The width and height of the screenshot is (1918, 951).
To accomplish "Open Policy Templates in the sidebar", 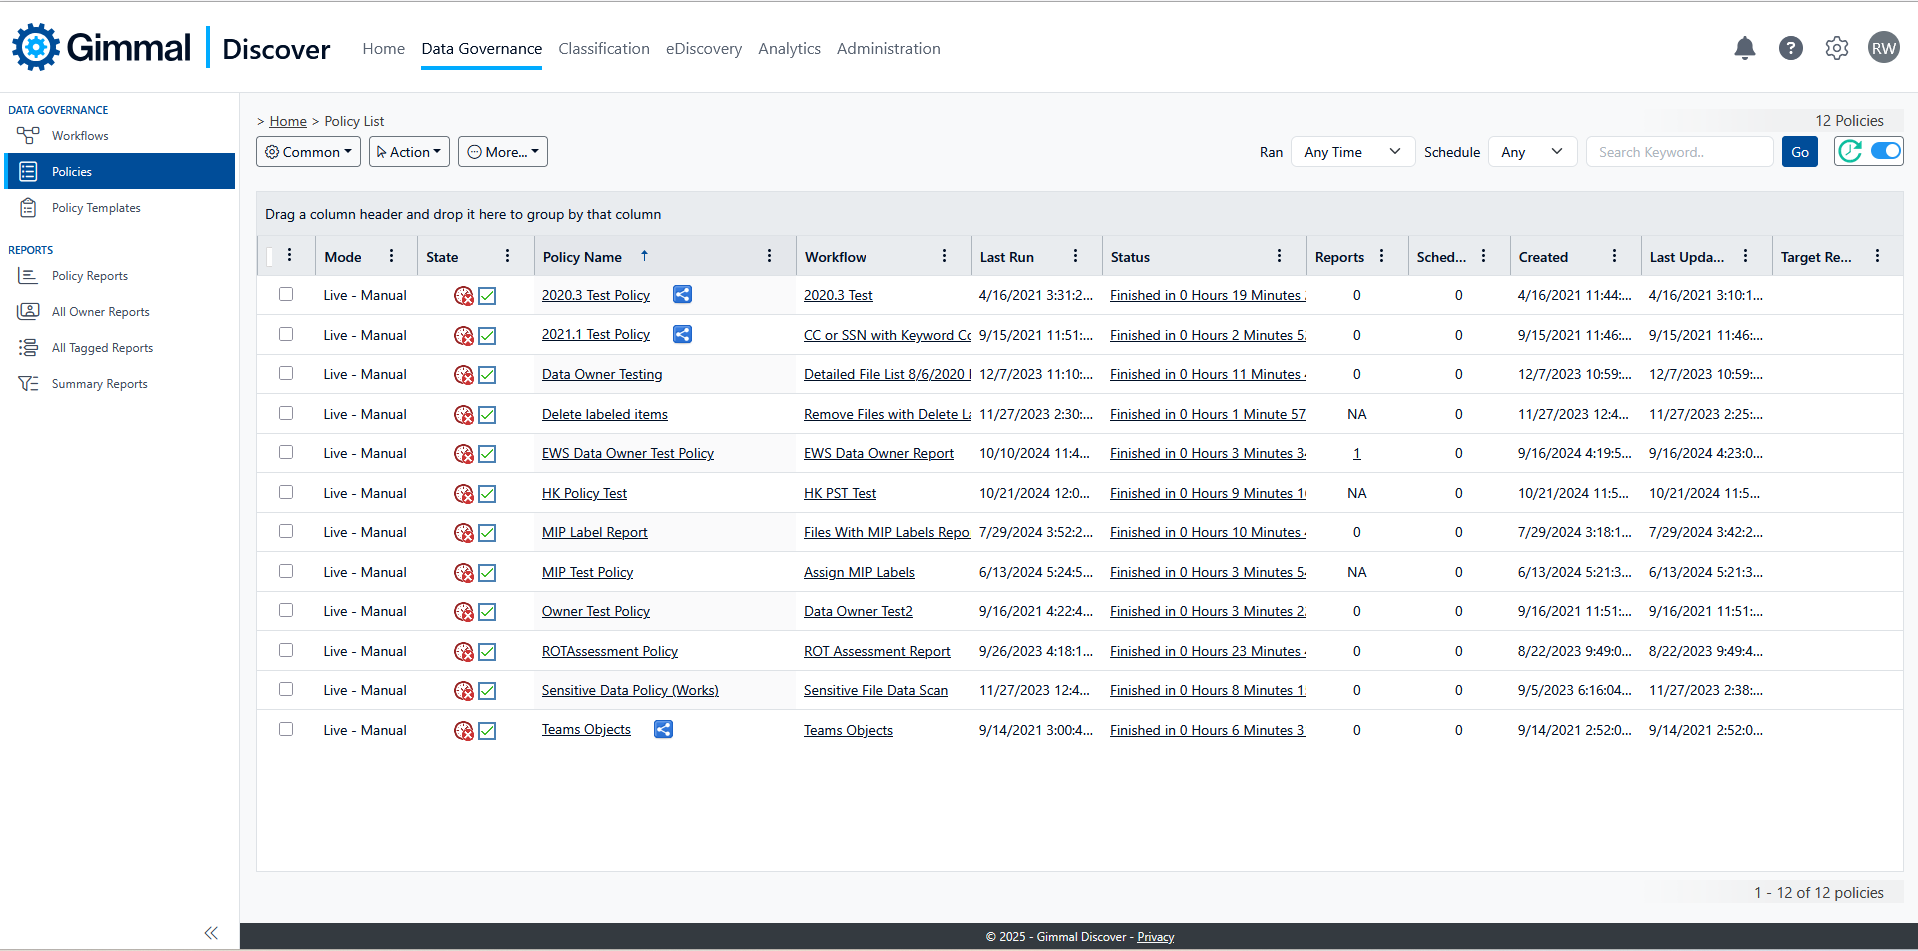I will 96,208.
